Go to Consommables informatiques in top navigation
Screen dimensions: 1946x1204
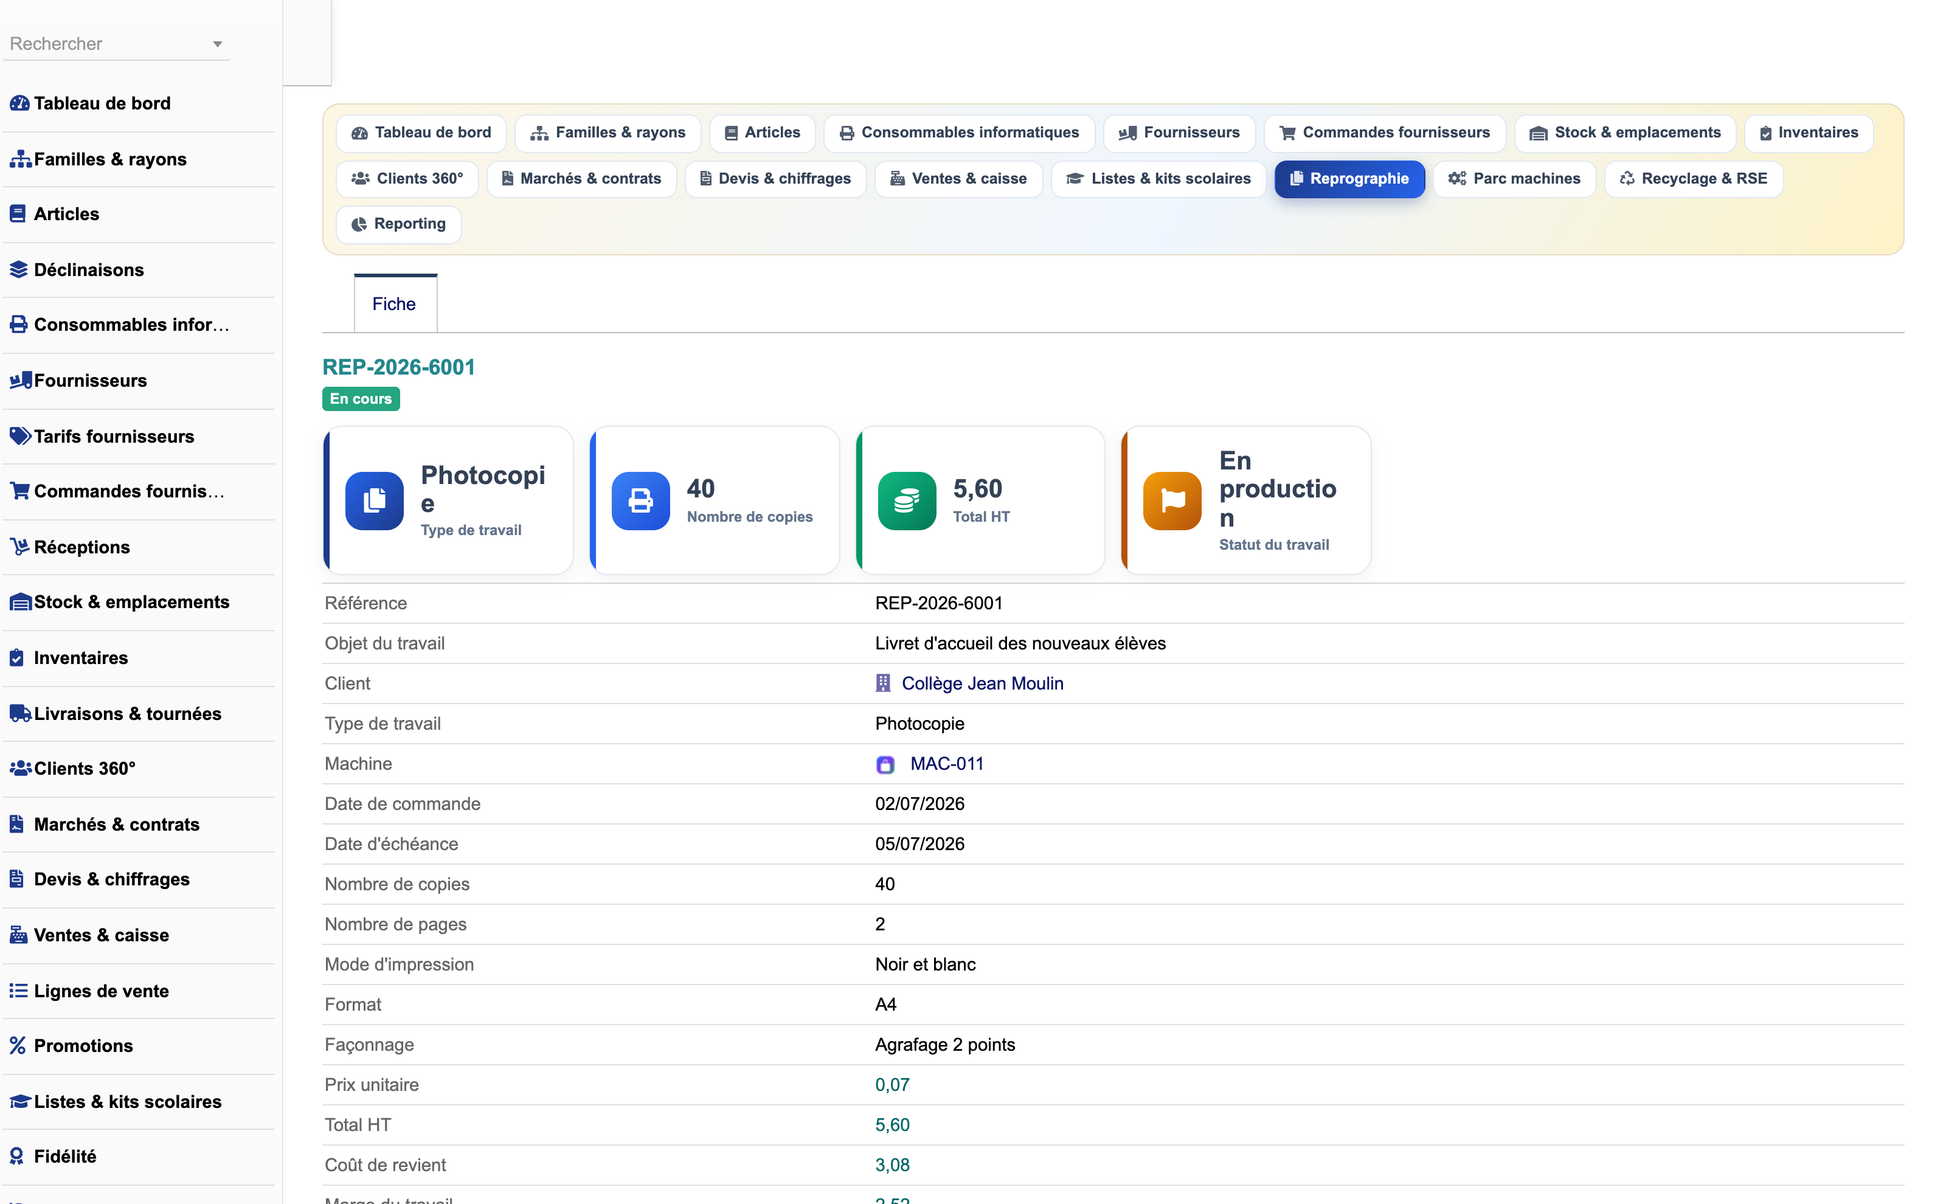point(960,133)
